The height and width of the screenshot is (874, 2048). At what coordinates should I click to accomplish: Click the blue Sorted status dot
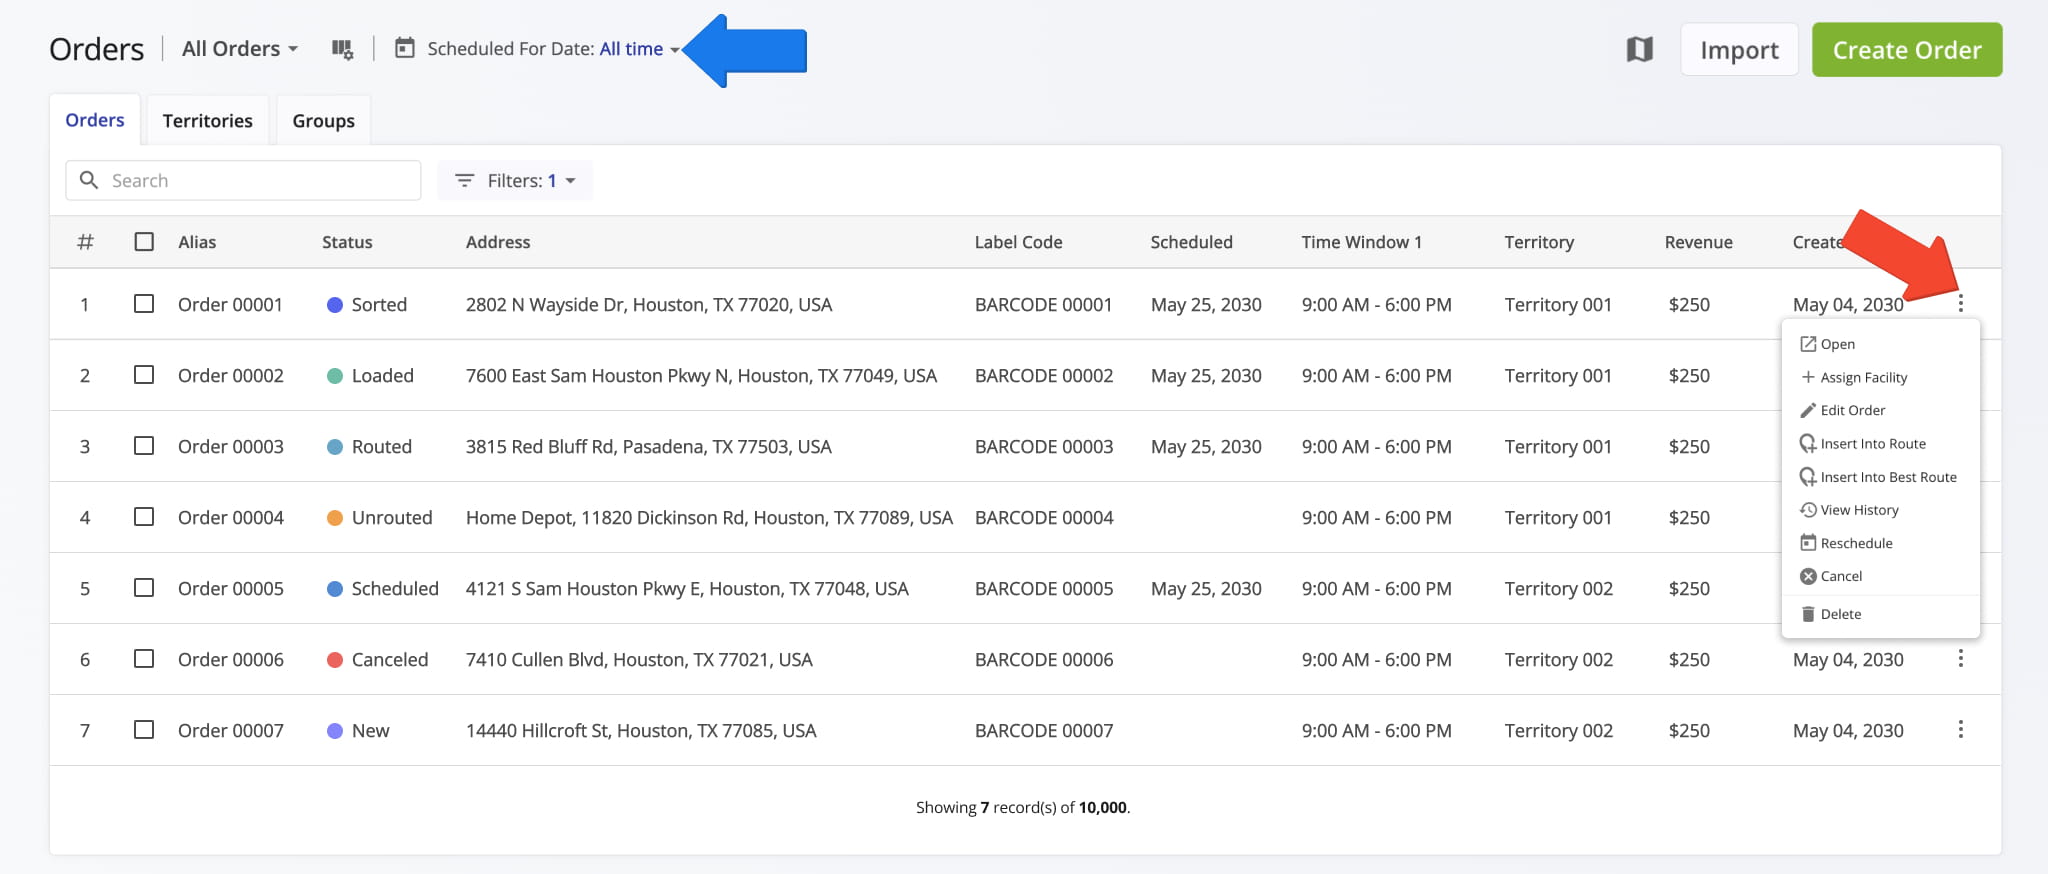coord(335,305)
